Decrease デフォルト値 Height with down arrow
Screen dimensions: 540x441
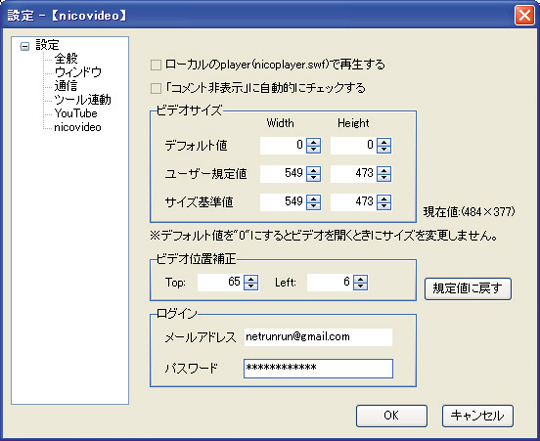pyautogui.click(x=384, y=149)
